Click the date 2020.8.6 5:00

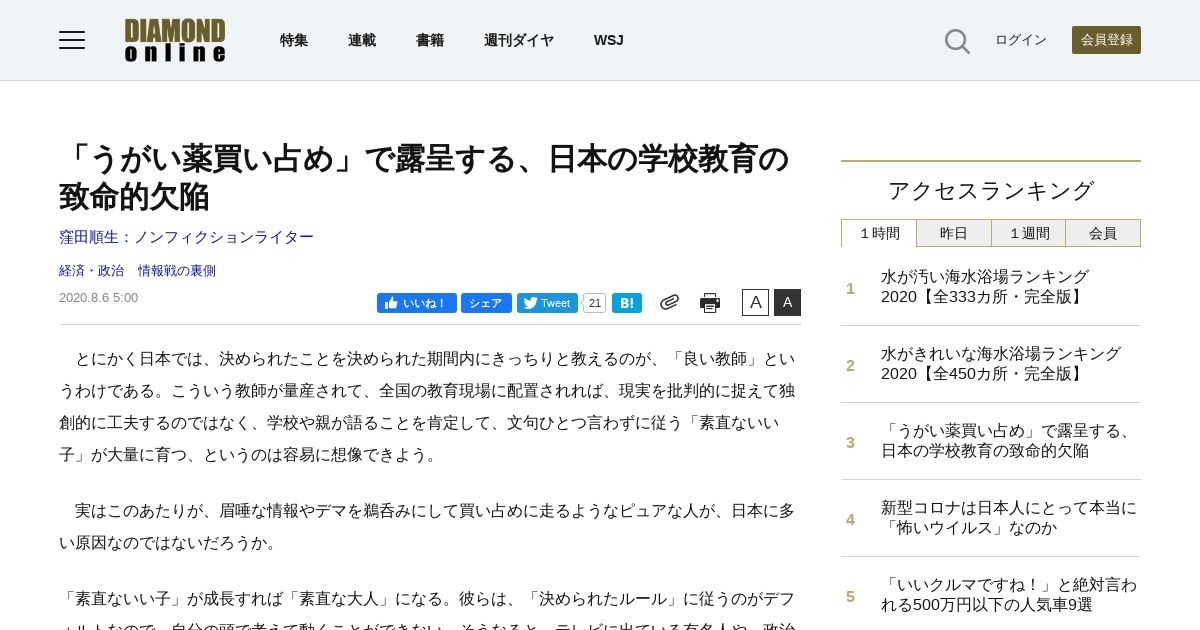coord(98,298)
